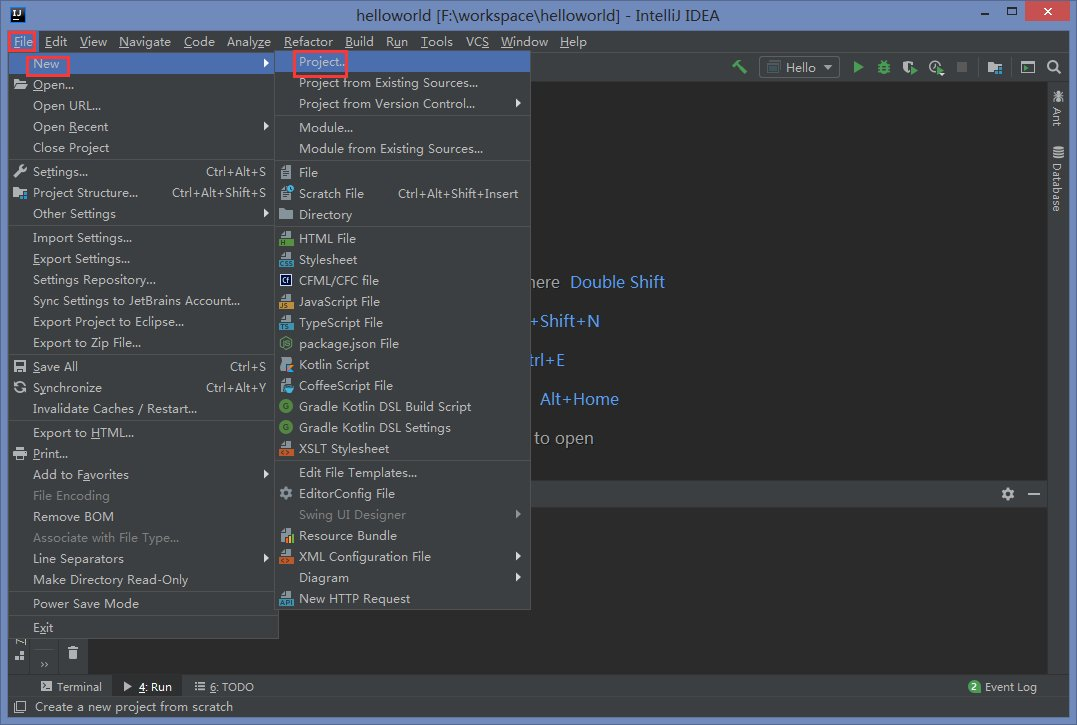The height and width of the screenshot is (725, 1077).
Task: Open Project Structure toolbar folder icon
Action: point(995,67)
